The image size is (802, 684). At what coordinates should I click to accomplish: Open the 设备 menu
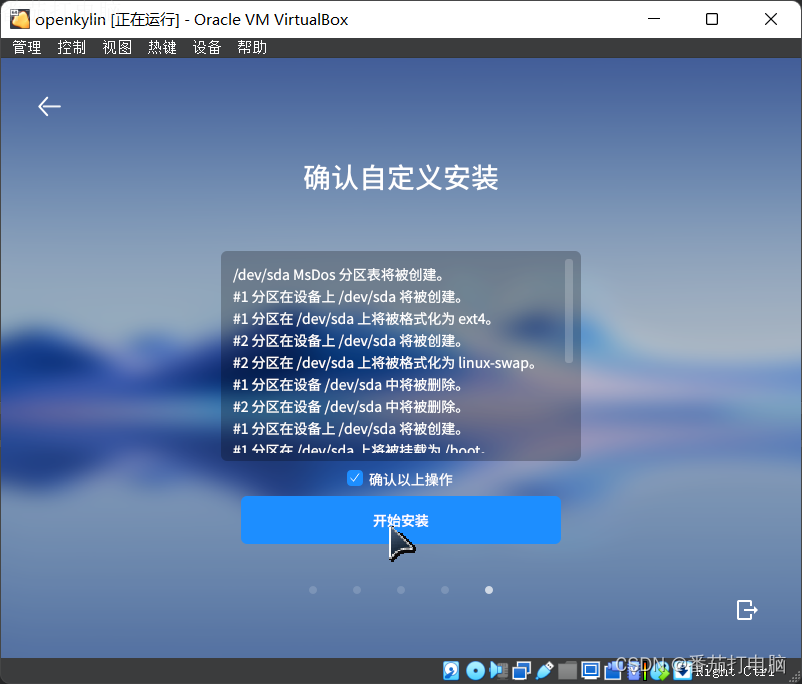pos(207,48)
